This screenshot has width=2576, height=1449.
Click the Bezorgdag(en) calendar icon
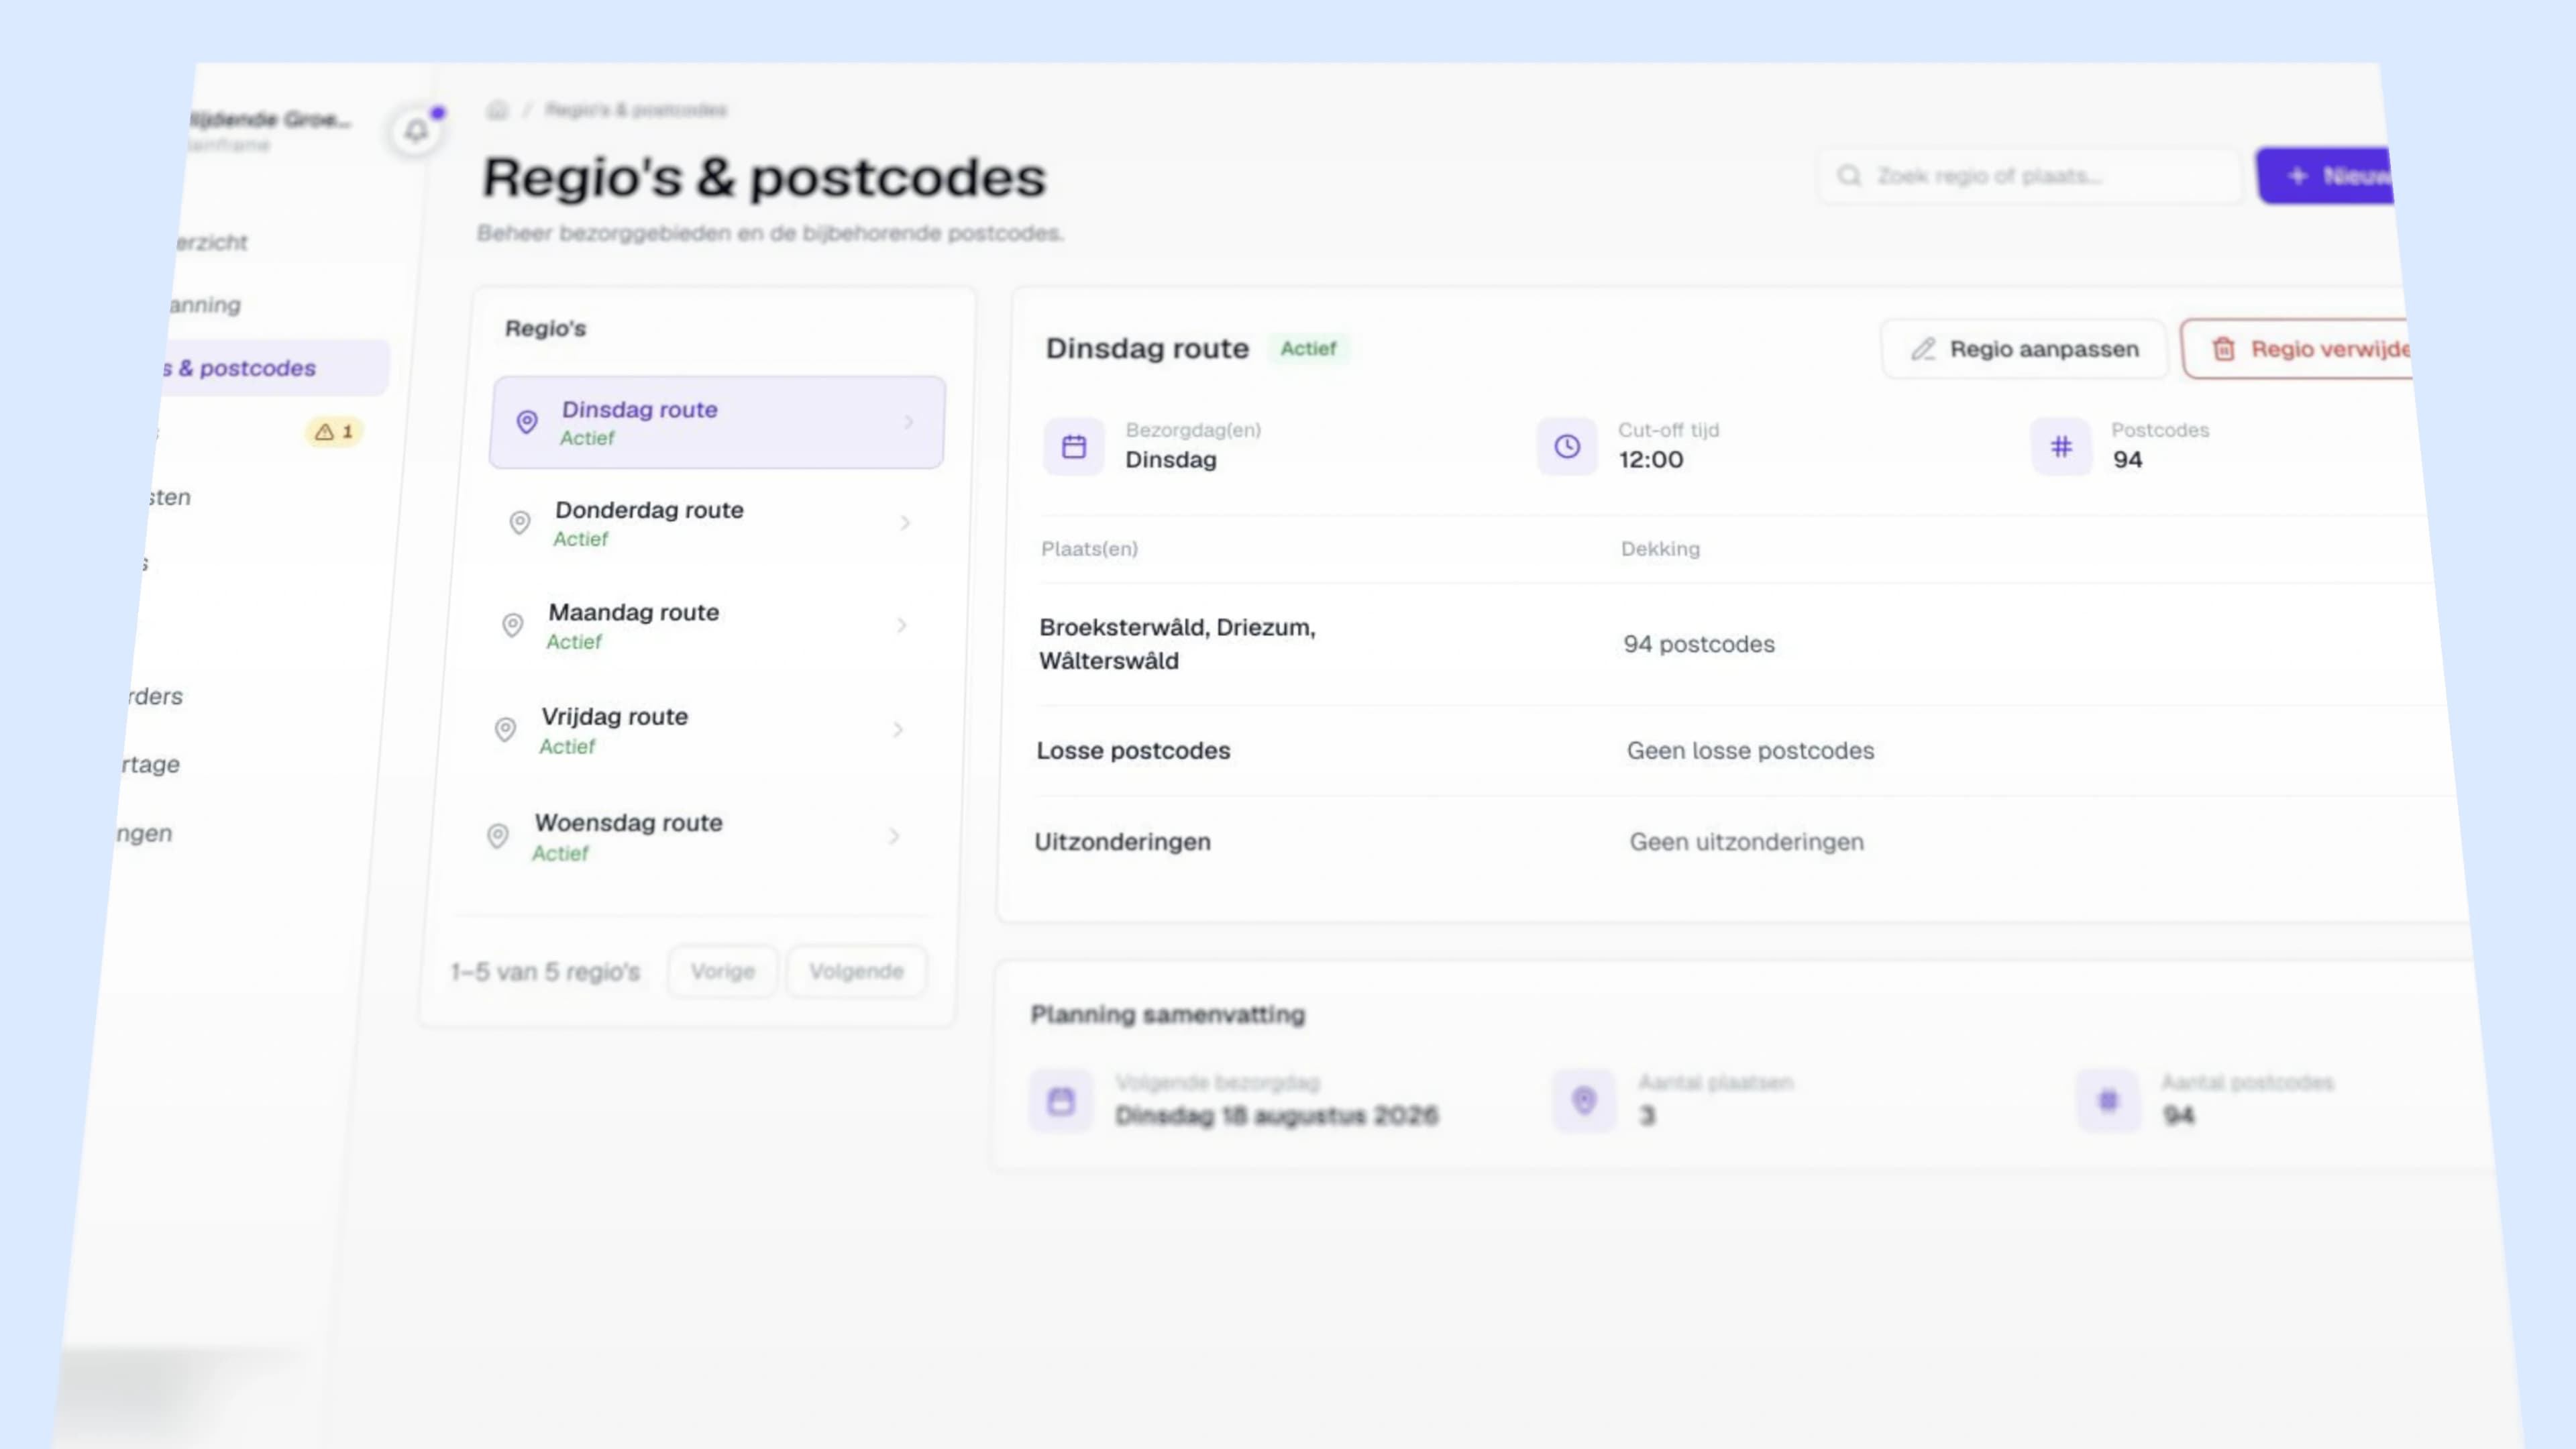click(1074, 446)
